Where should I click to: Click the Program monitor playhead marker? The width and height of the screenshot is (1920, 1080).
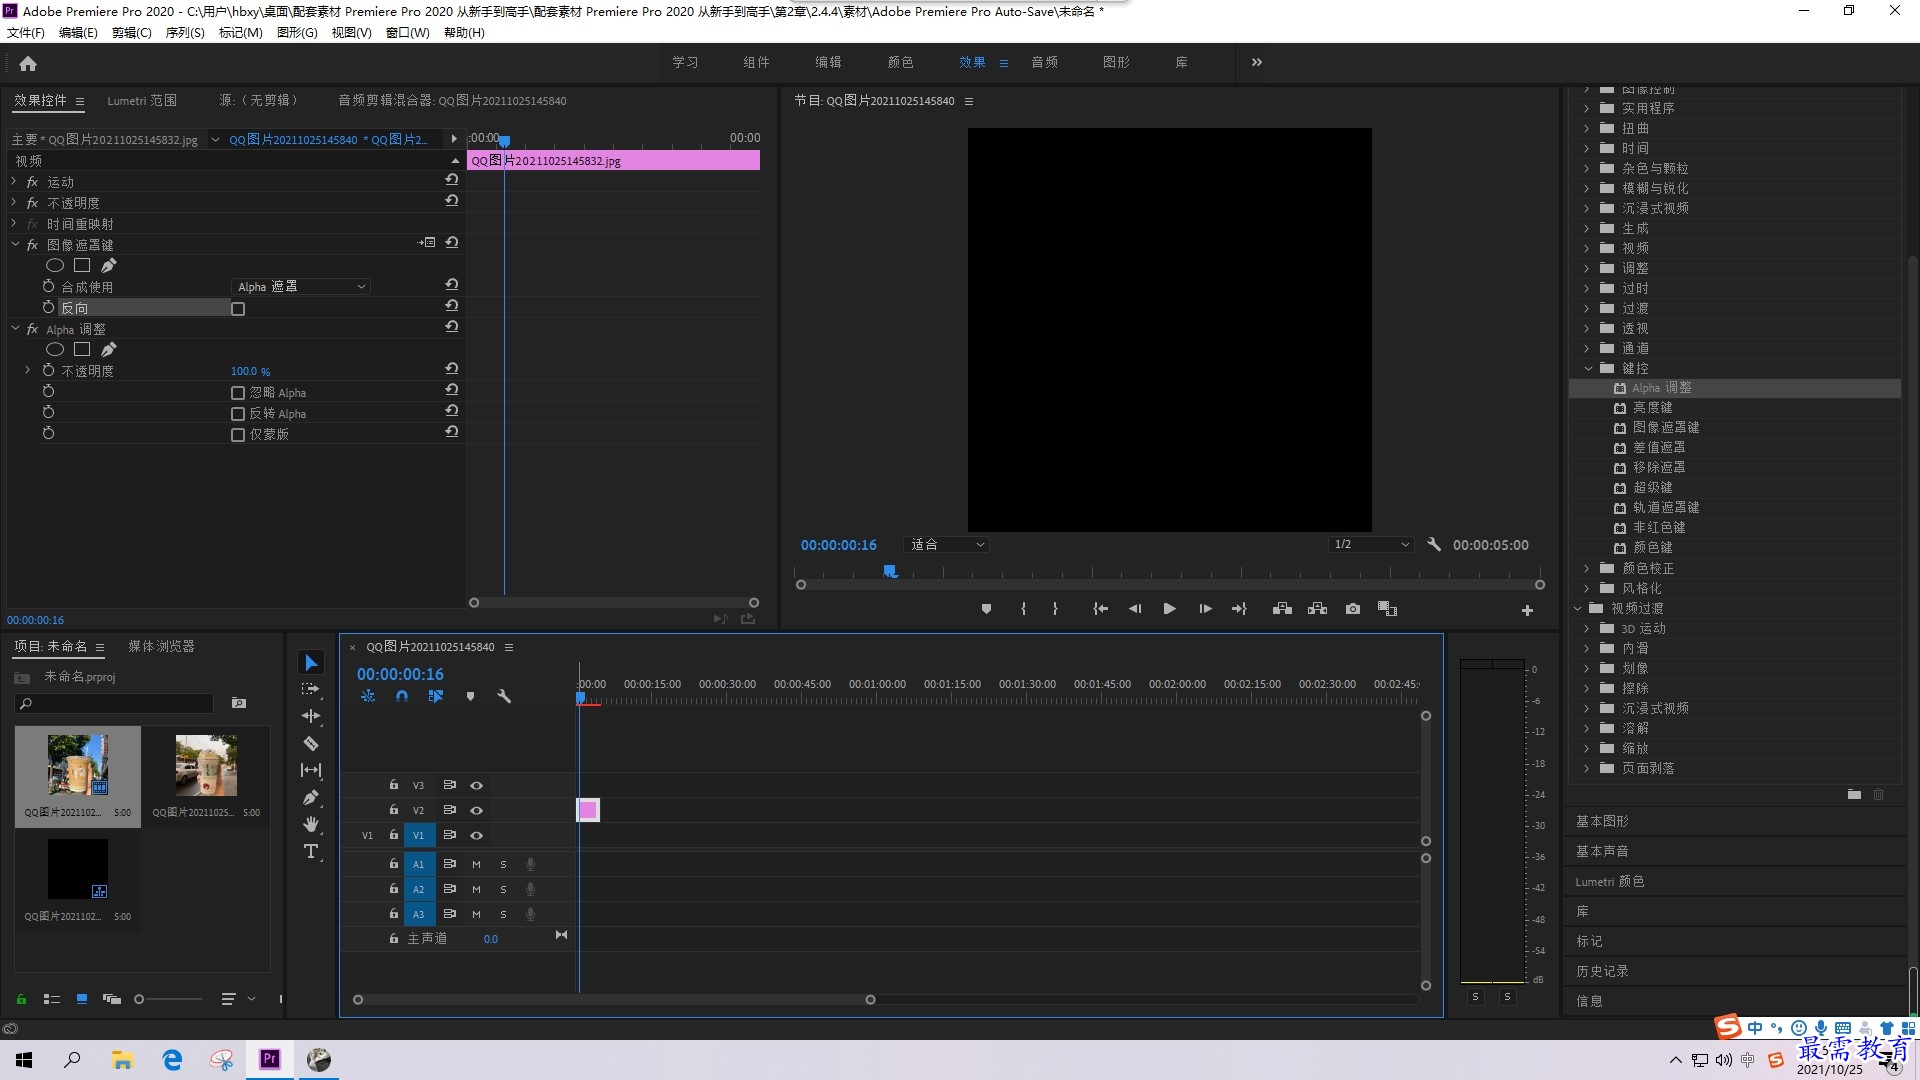(889, 571)
